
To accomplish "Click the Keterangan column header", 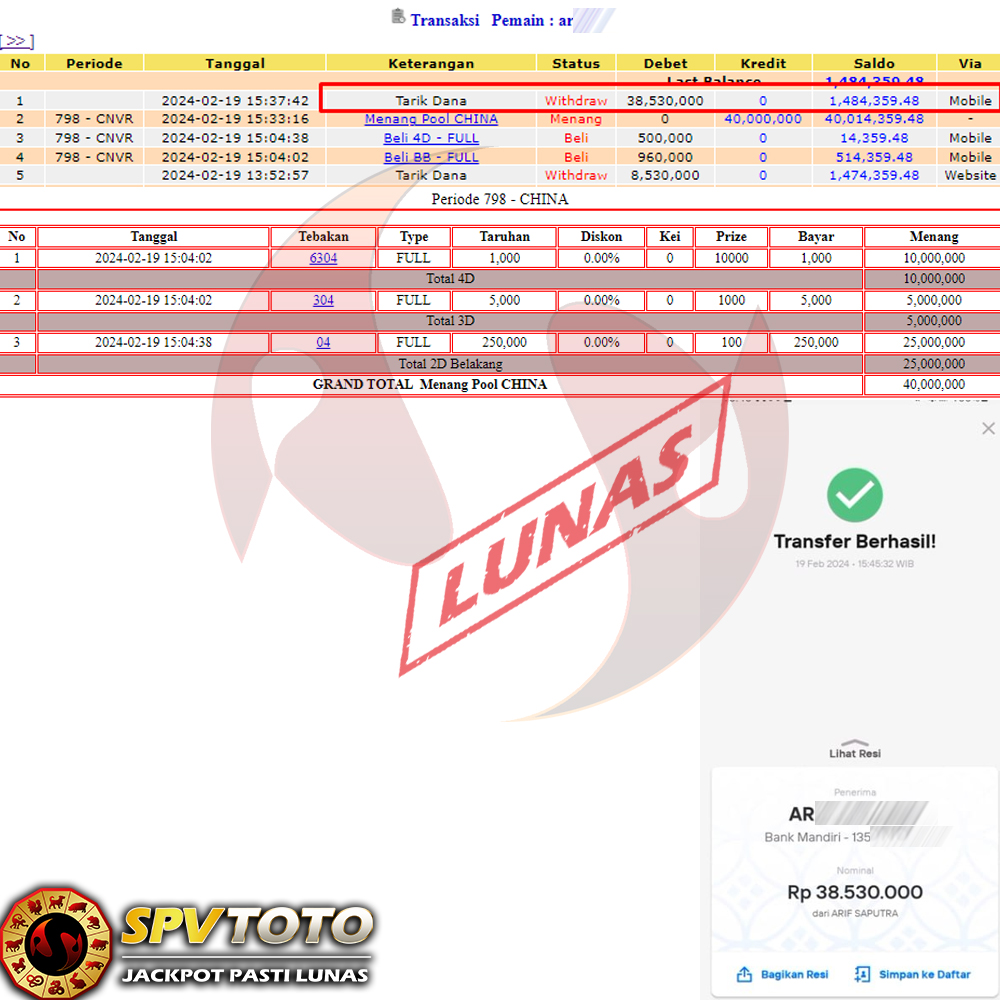I will pos(431,63).
